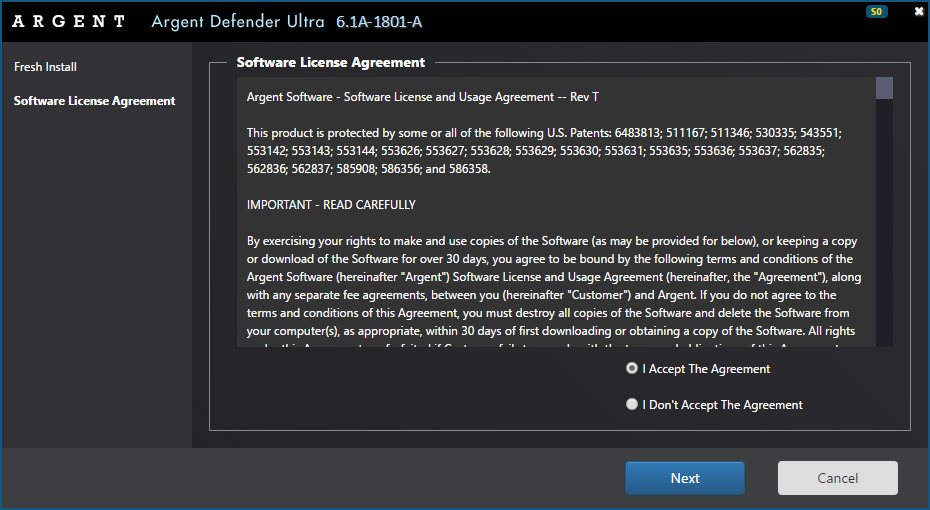
Task: Close the installer with the X icon
Action: pos(919,12)
